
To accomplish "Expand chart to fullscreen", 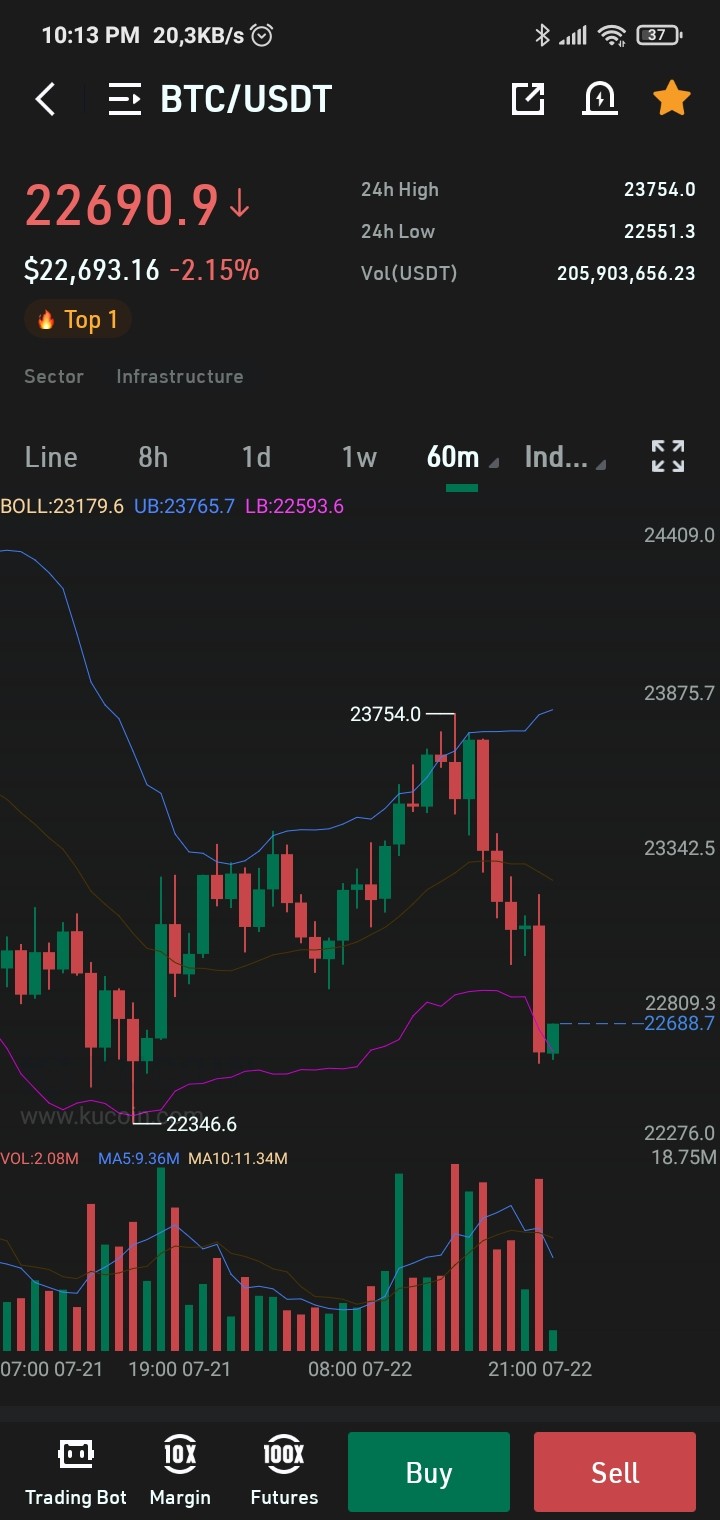I will [668, 456].
